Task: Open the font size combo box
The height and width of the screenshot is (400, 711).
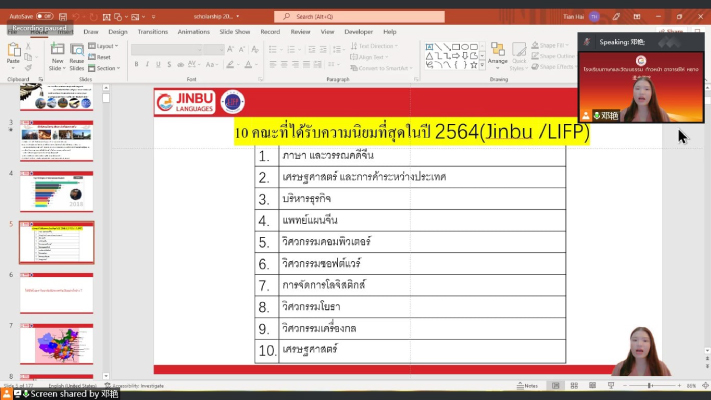Action: coord(214,49)
